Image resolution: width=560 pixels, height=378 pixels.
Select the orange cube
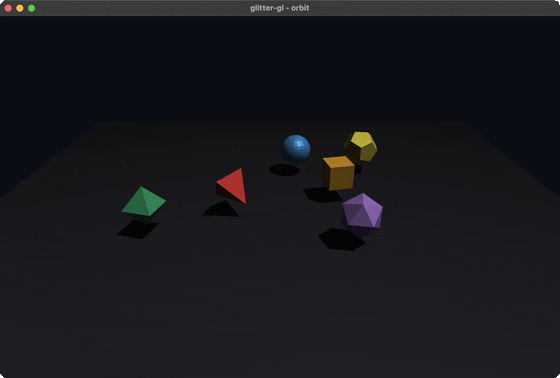(x=338, y=173)
